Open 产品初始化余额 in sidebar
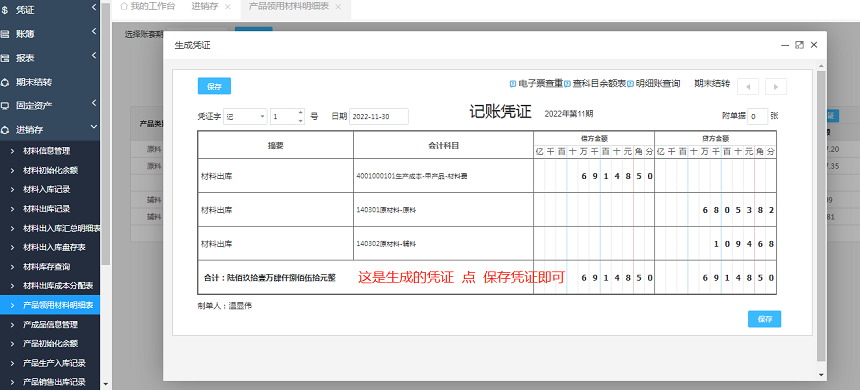 pyautogui.click(x=50, y=343)
